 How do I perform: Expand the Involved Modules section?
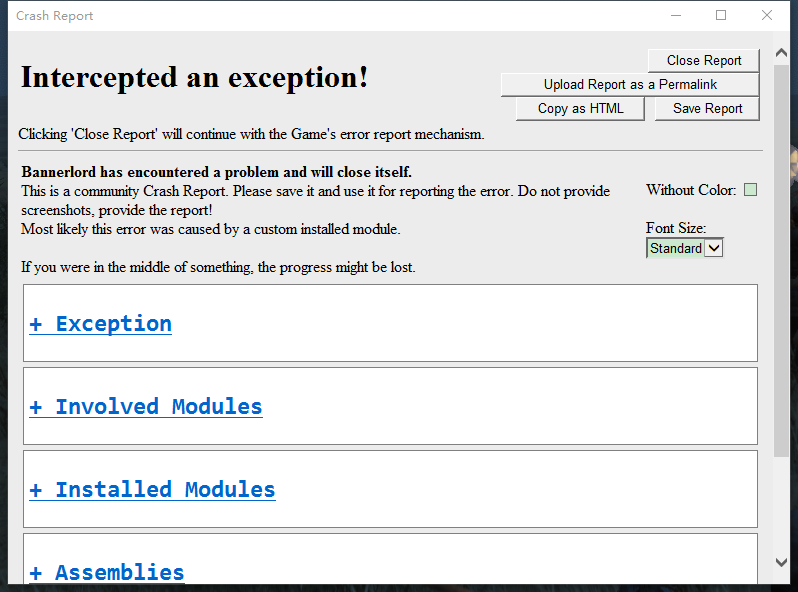pos(146,407)
